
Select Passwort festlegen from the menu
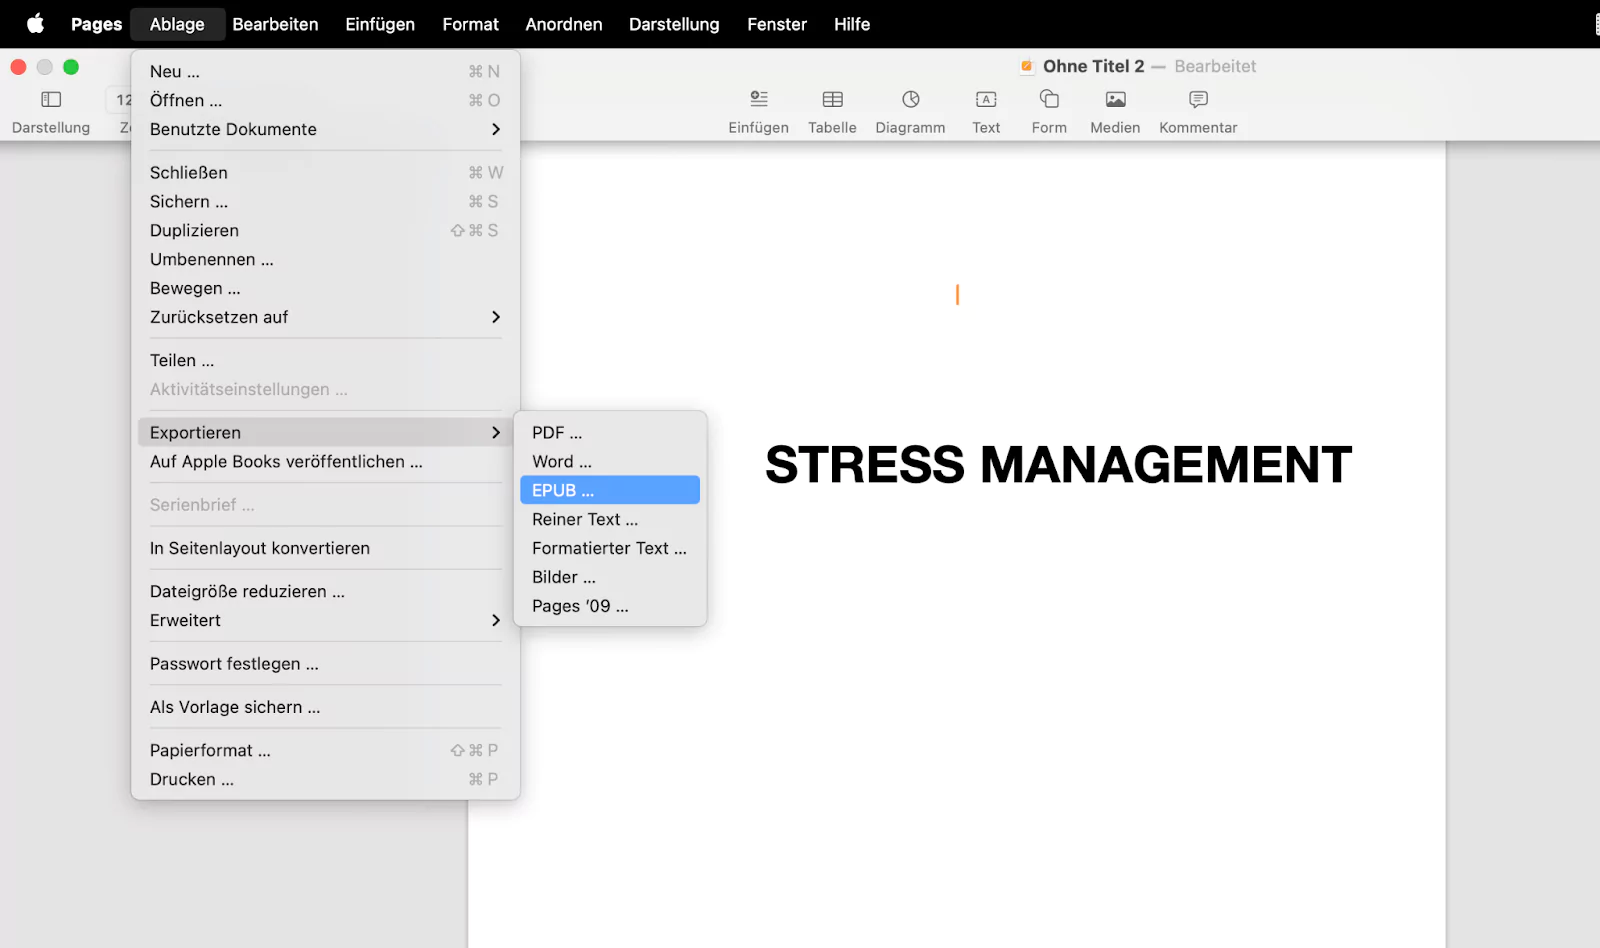(x=234, y=663)
